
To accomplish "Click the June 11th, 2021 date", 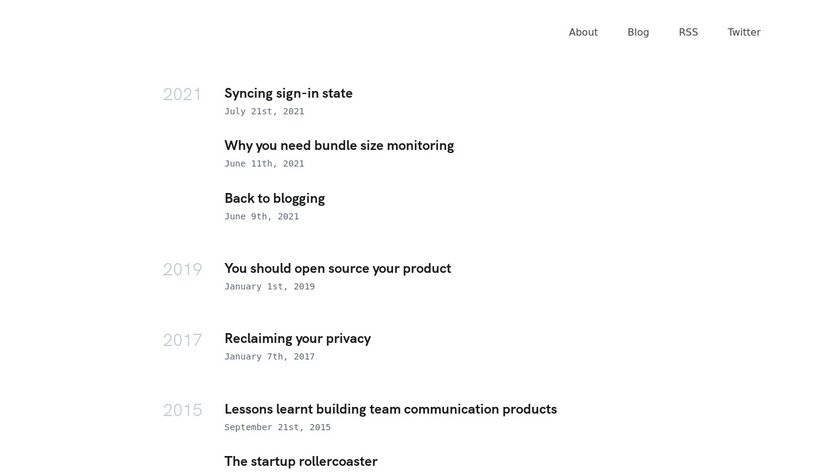I will coord(264,163).
